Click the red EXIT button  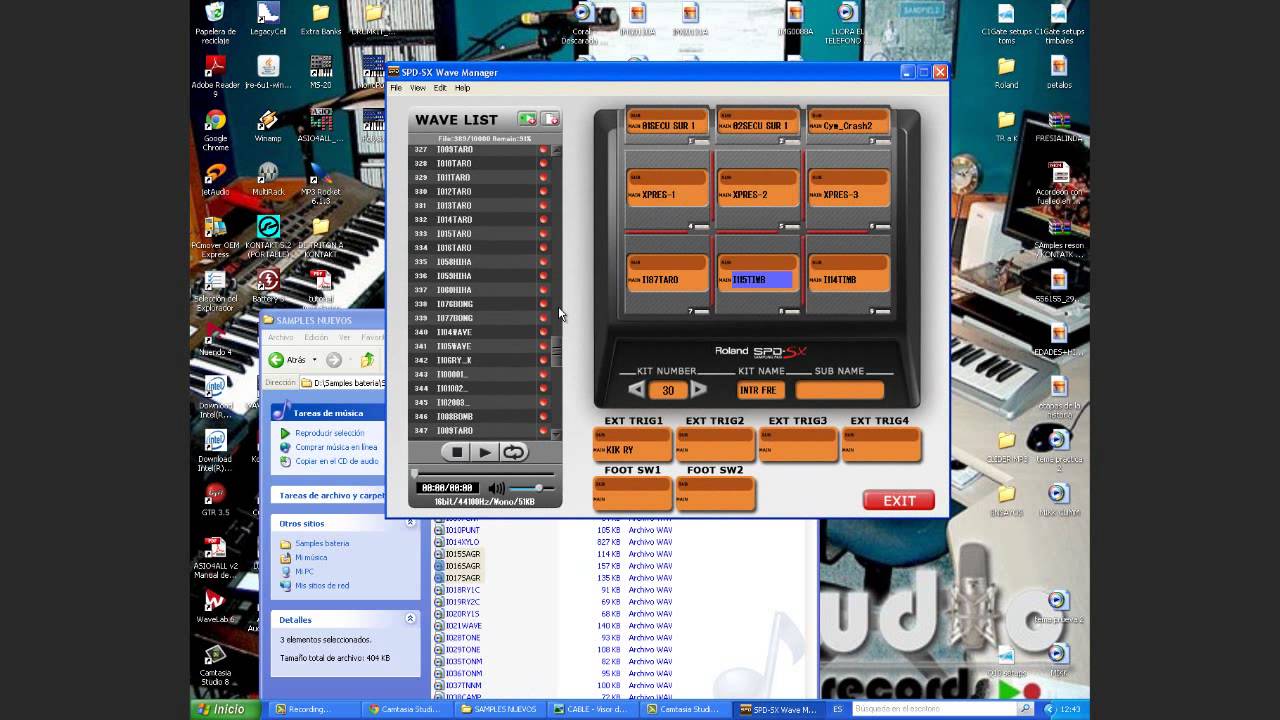[899, 501]
